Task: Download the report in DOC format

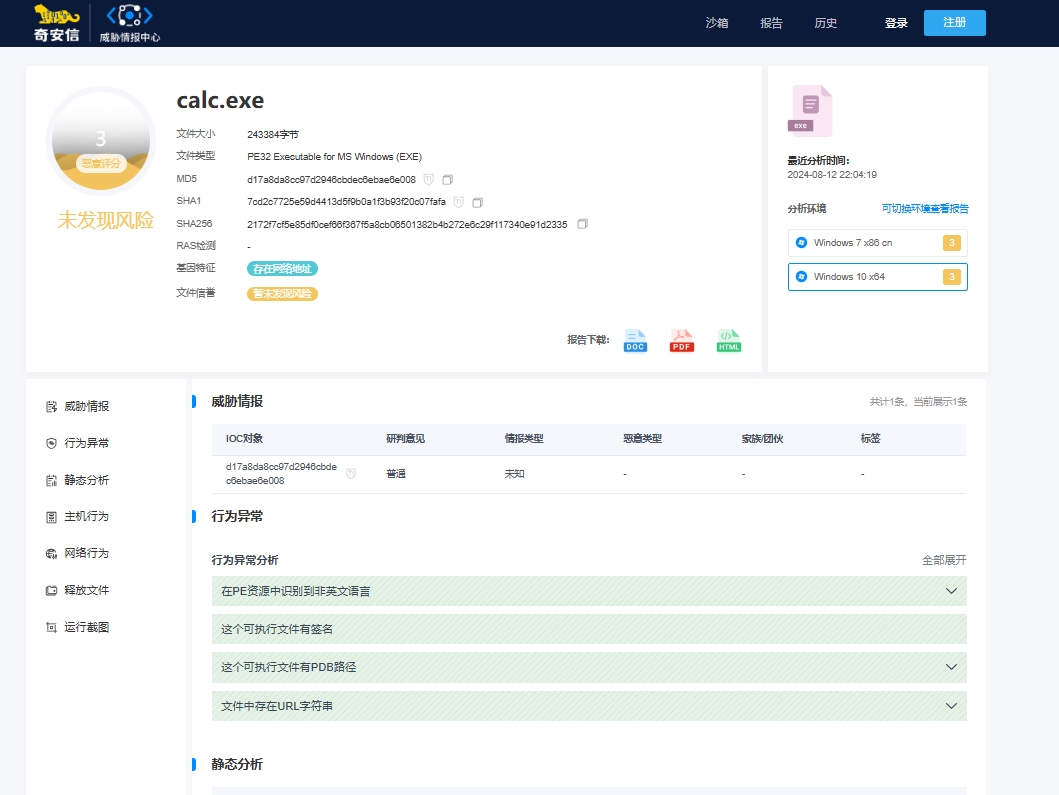Action: pos(635,340)
